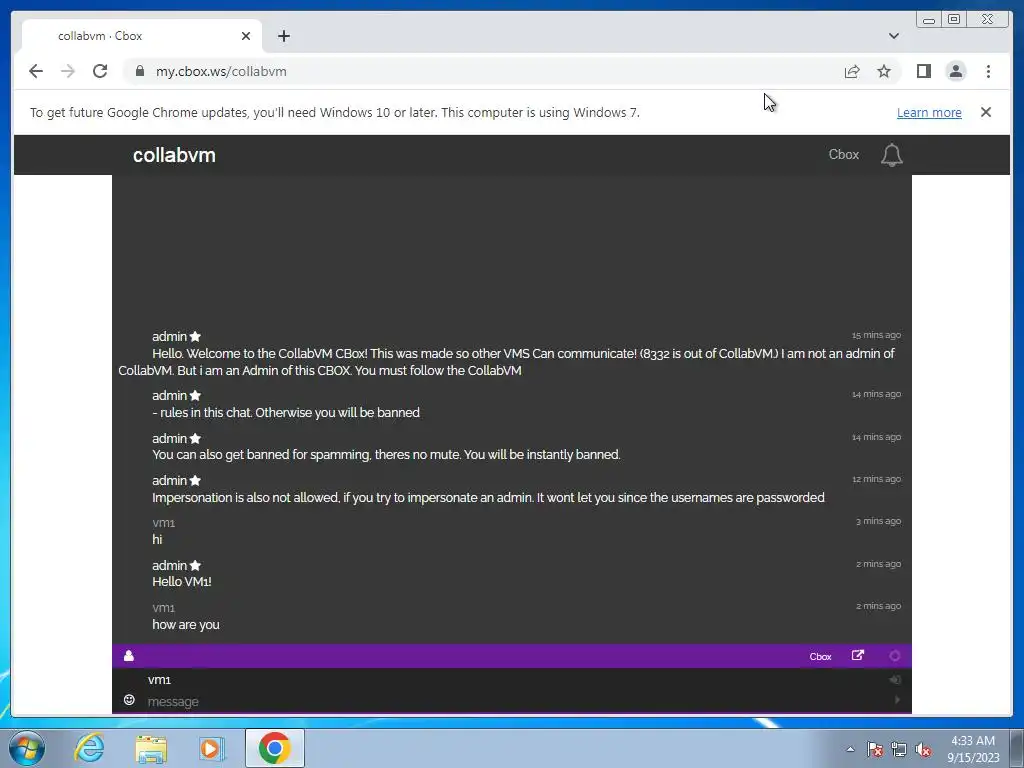Viewport: 1024px width, 768px height.
Task: Click the message 'how are you'
Action: [x=185, y=624]
